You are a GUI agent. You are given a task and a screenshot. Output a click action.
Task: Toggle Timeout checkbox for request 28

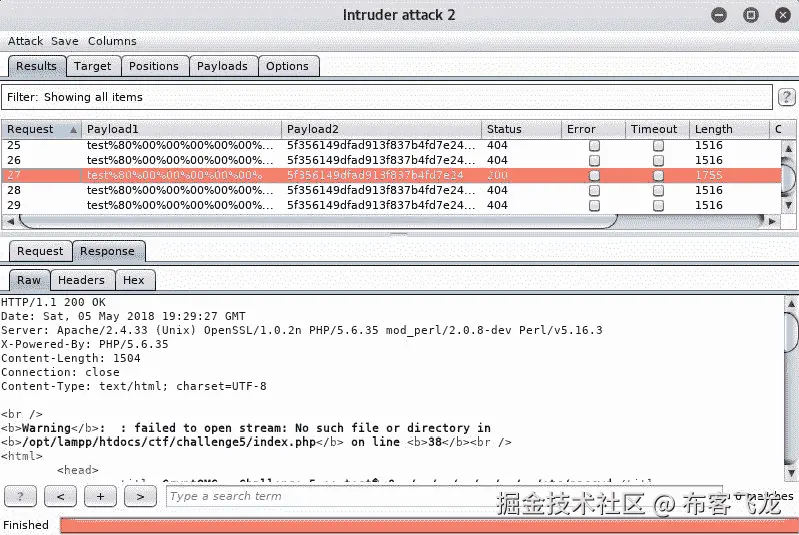[x=658, y=191]
